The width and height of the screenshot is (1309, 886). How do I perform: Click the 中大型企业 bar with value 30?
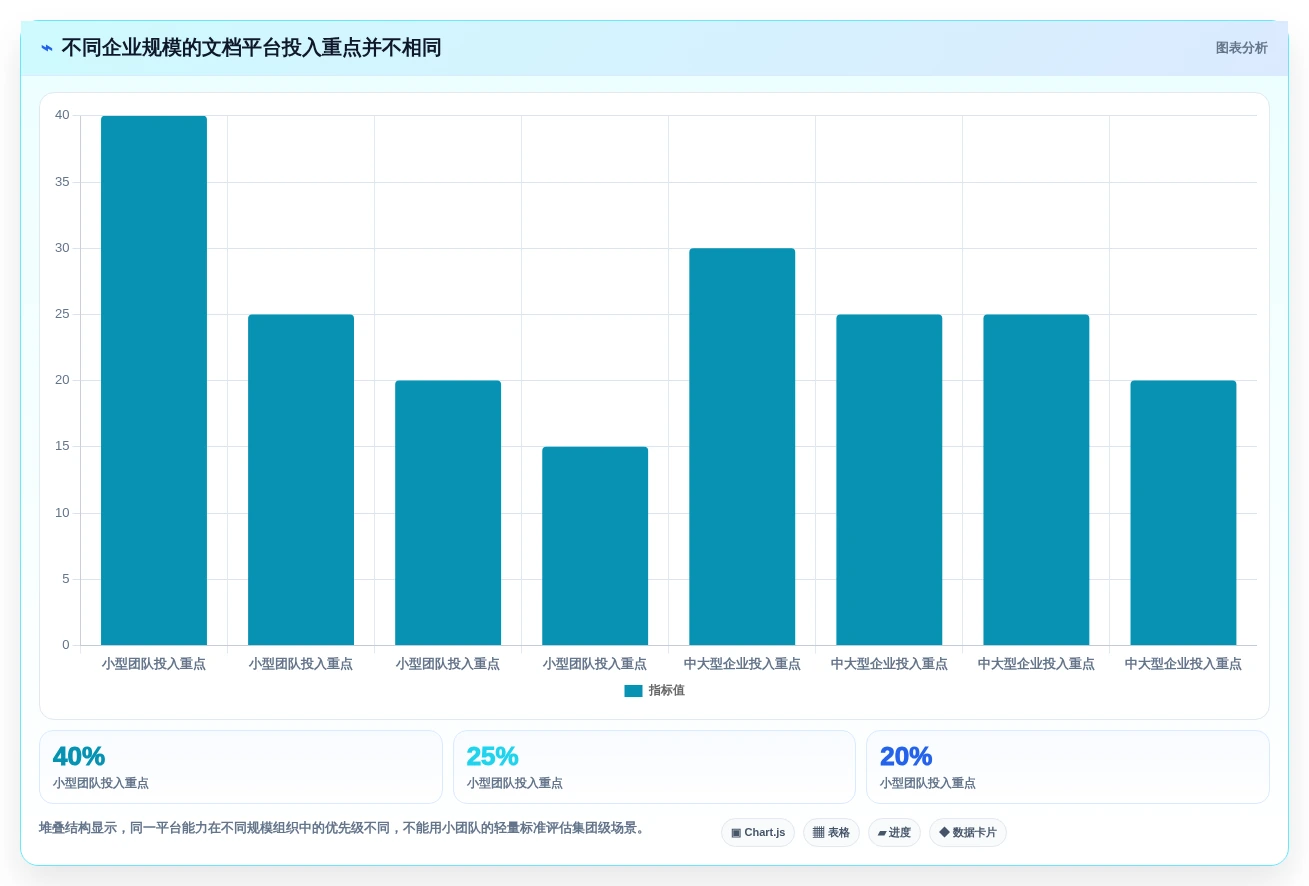[742, 447]
